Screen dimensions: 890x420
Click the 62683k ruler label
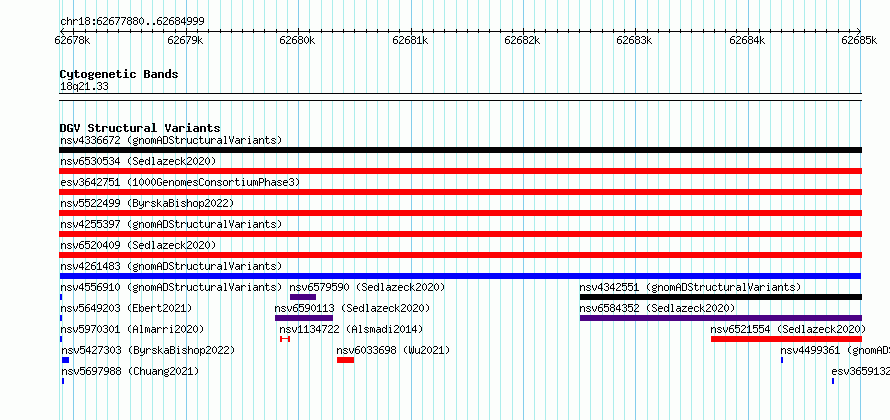(635, 40)
